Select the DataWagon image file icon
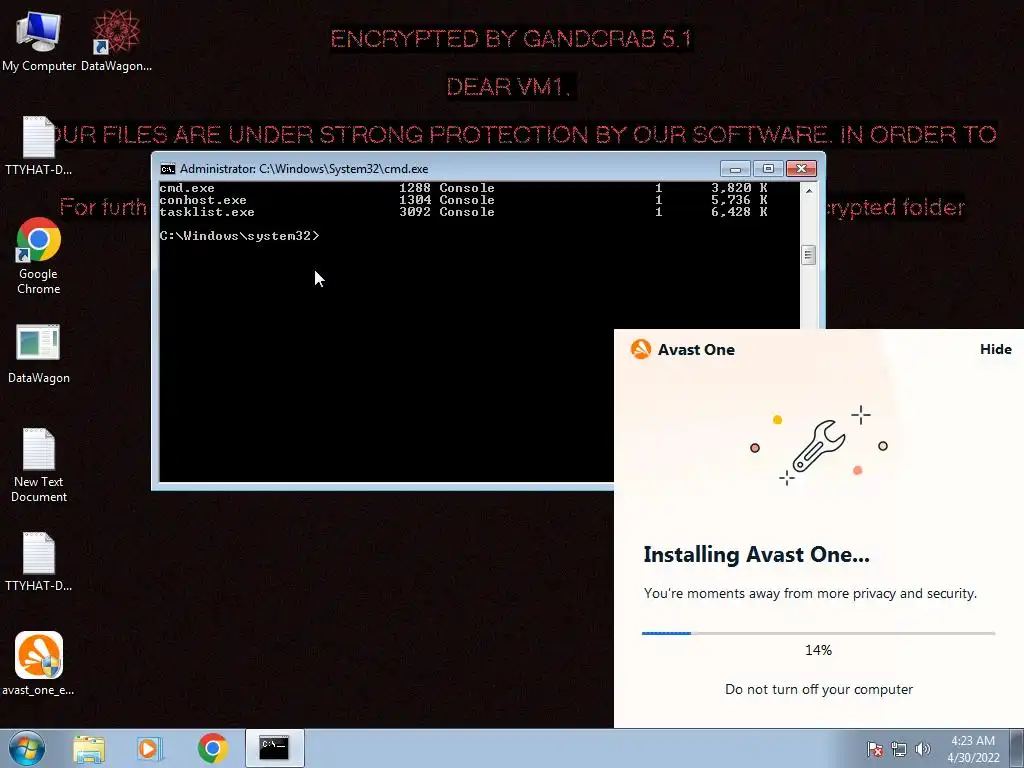1024x768 pixels. click(39, 354)
